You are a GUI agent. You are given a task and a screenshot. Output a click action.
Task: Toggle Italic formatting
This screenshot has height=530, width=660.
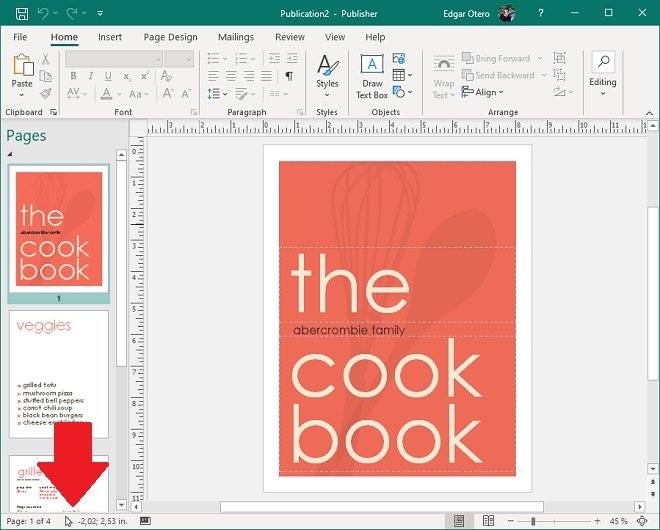(90, 76)
